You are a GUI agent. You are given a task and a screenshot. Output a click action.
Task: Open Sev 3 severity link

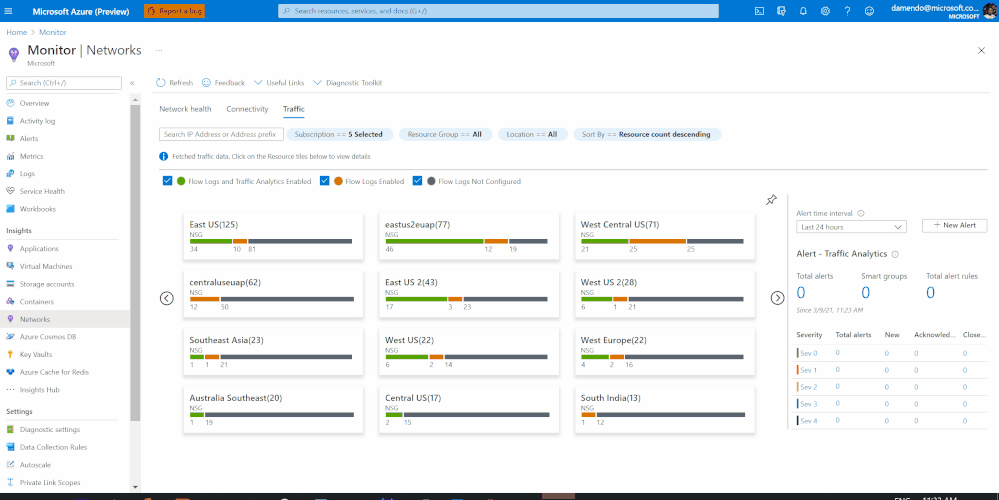[809, 404]
